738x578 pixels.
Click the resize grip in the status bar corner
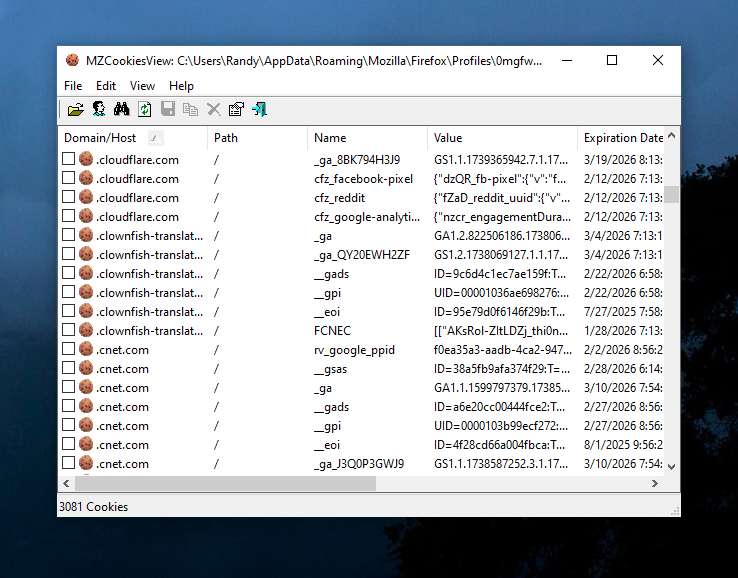point(674,510)
